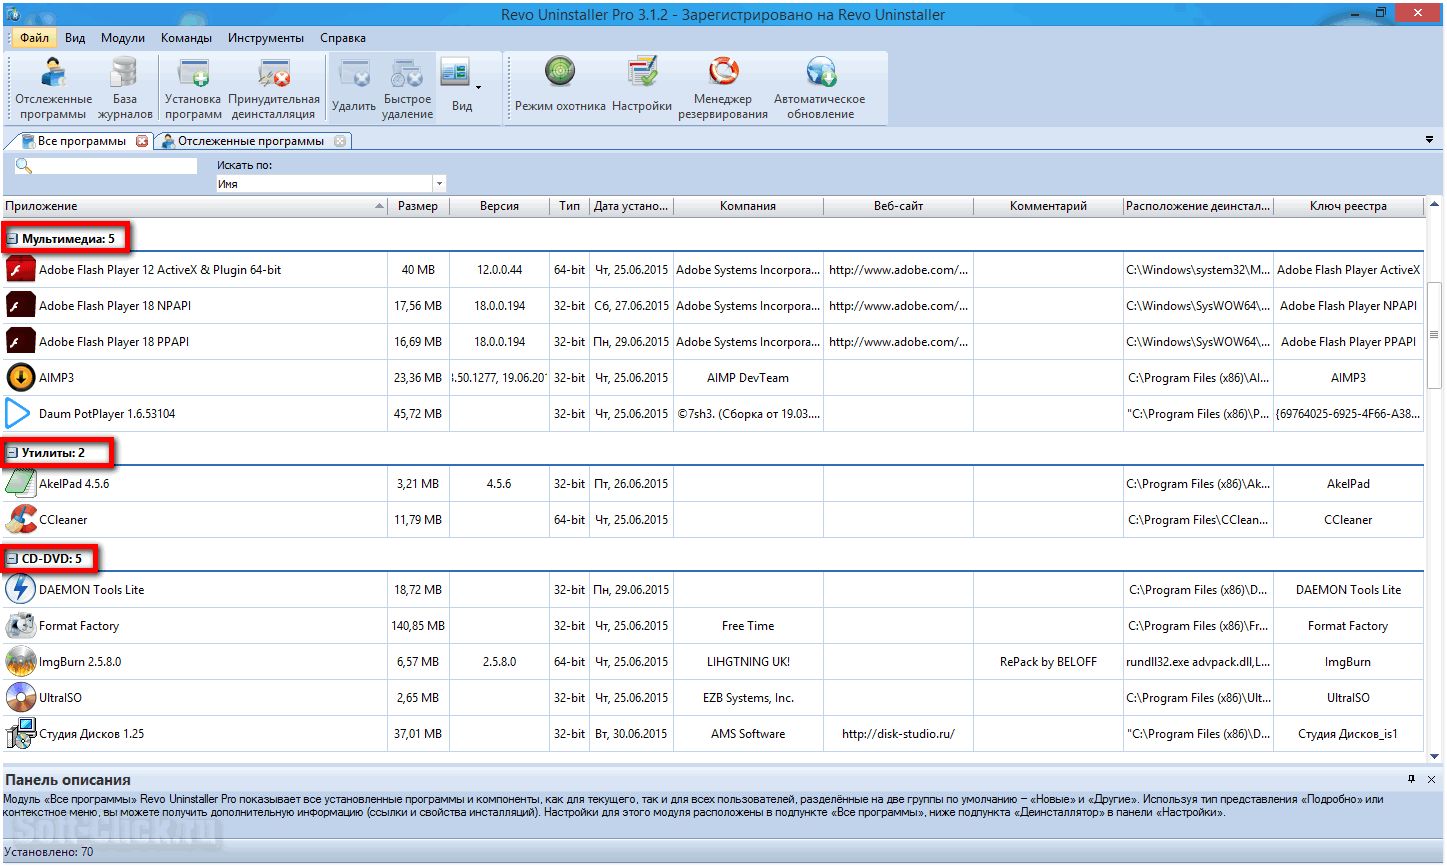Click Принудительная деинсталляция forced uninstall
1447x867 pixels.
274,86
